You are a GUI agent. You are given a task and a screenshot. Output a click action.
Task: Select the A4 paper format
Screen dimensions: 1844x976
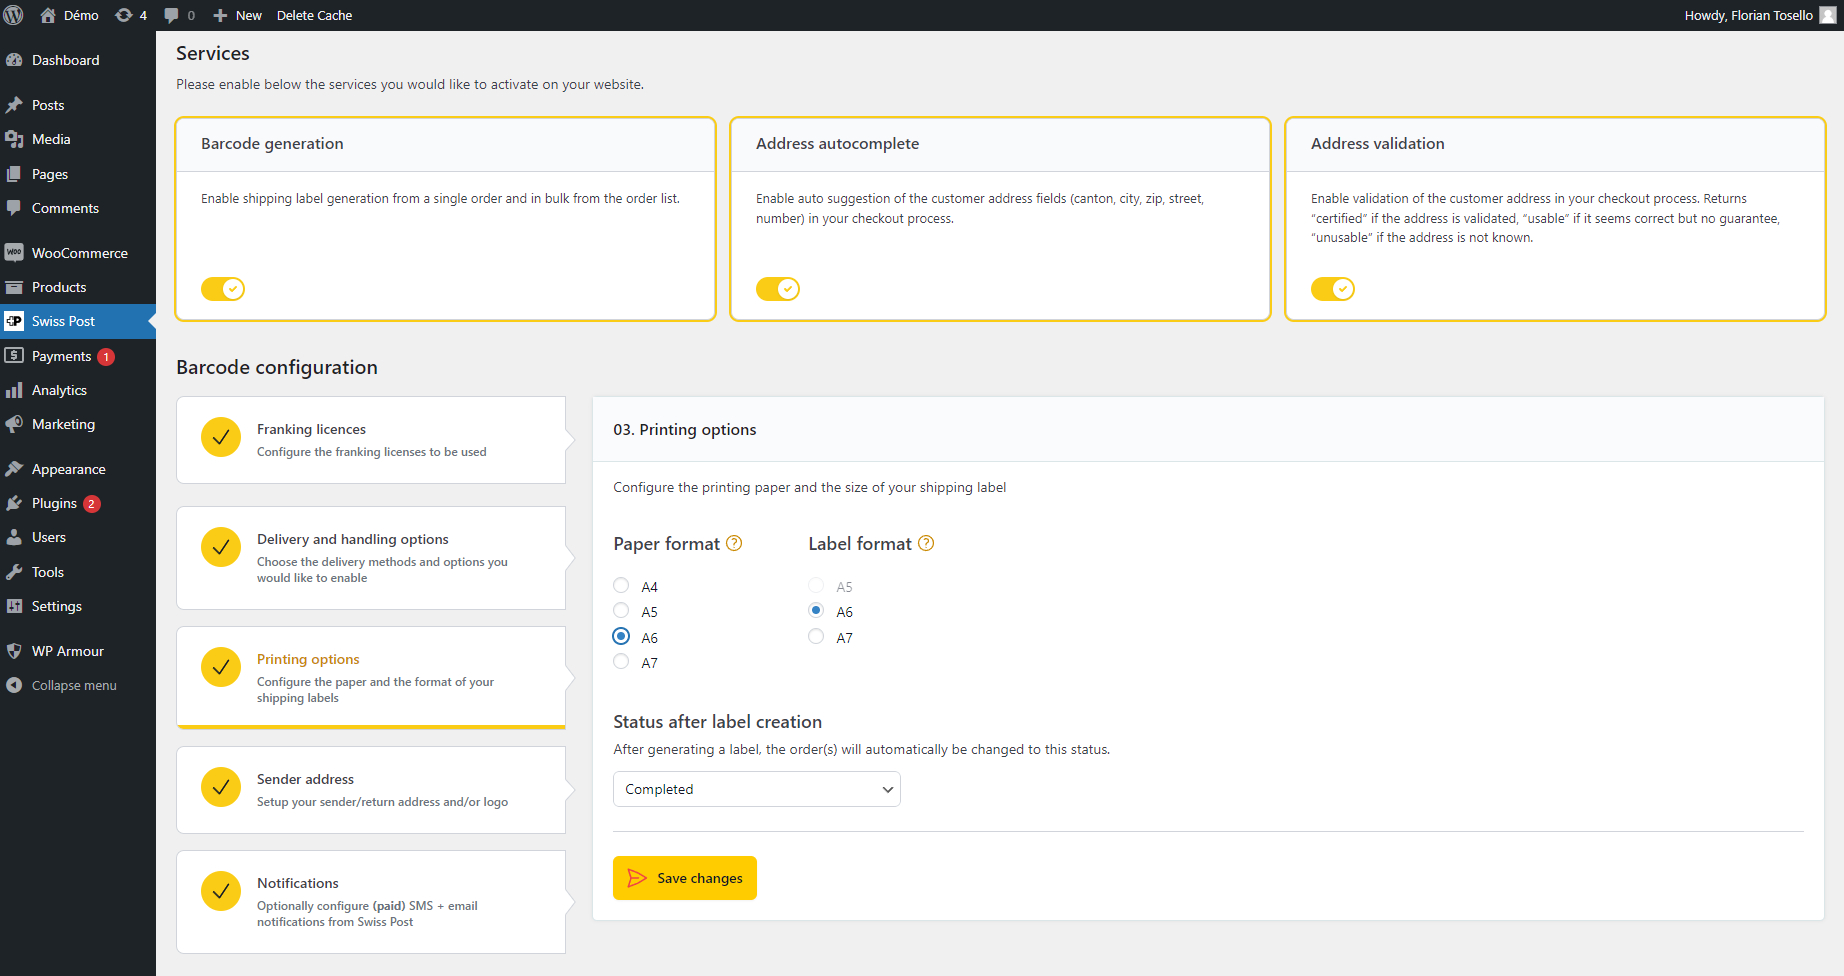621,586
